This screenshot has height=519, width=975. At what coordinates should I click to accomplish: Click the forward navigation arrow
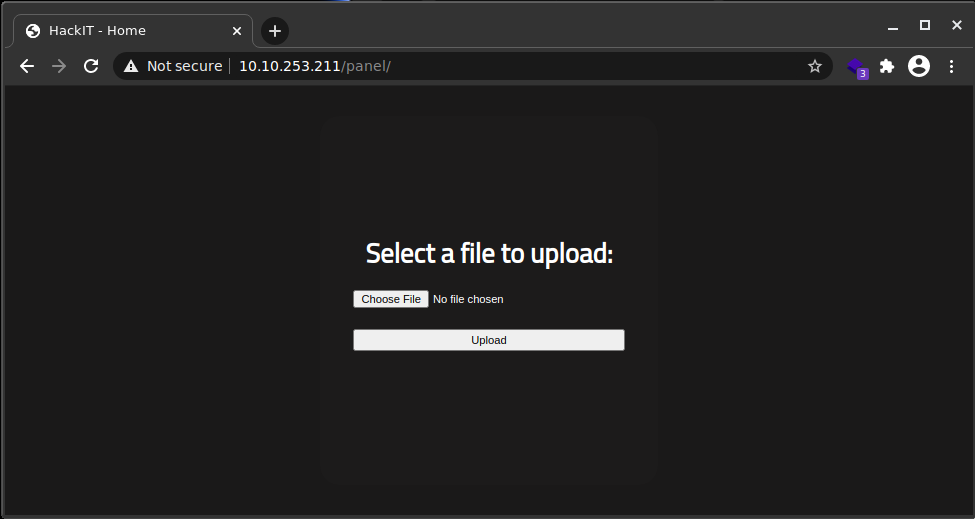(59, 66)
